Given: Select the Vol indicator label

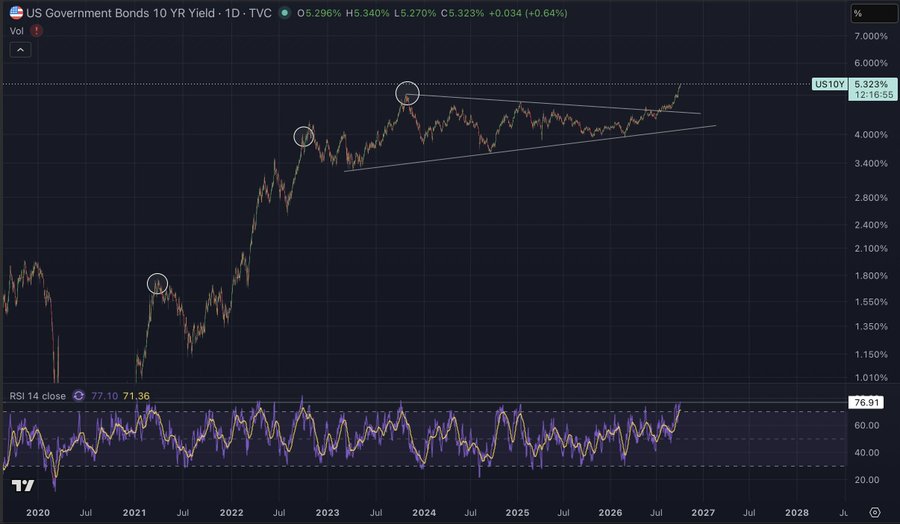Looking at the screenshot, I should point(17,31).
